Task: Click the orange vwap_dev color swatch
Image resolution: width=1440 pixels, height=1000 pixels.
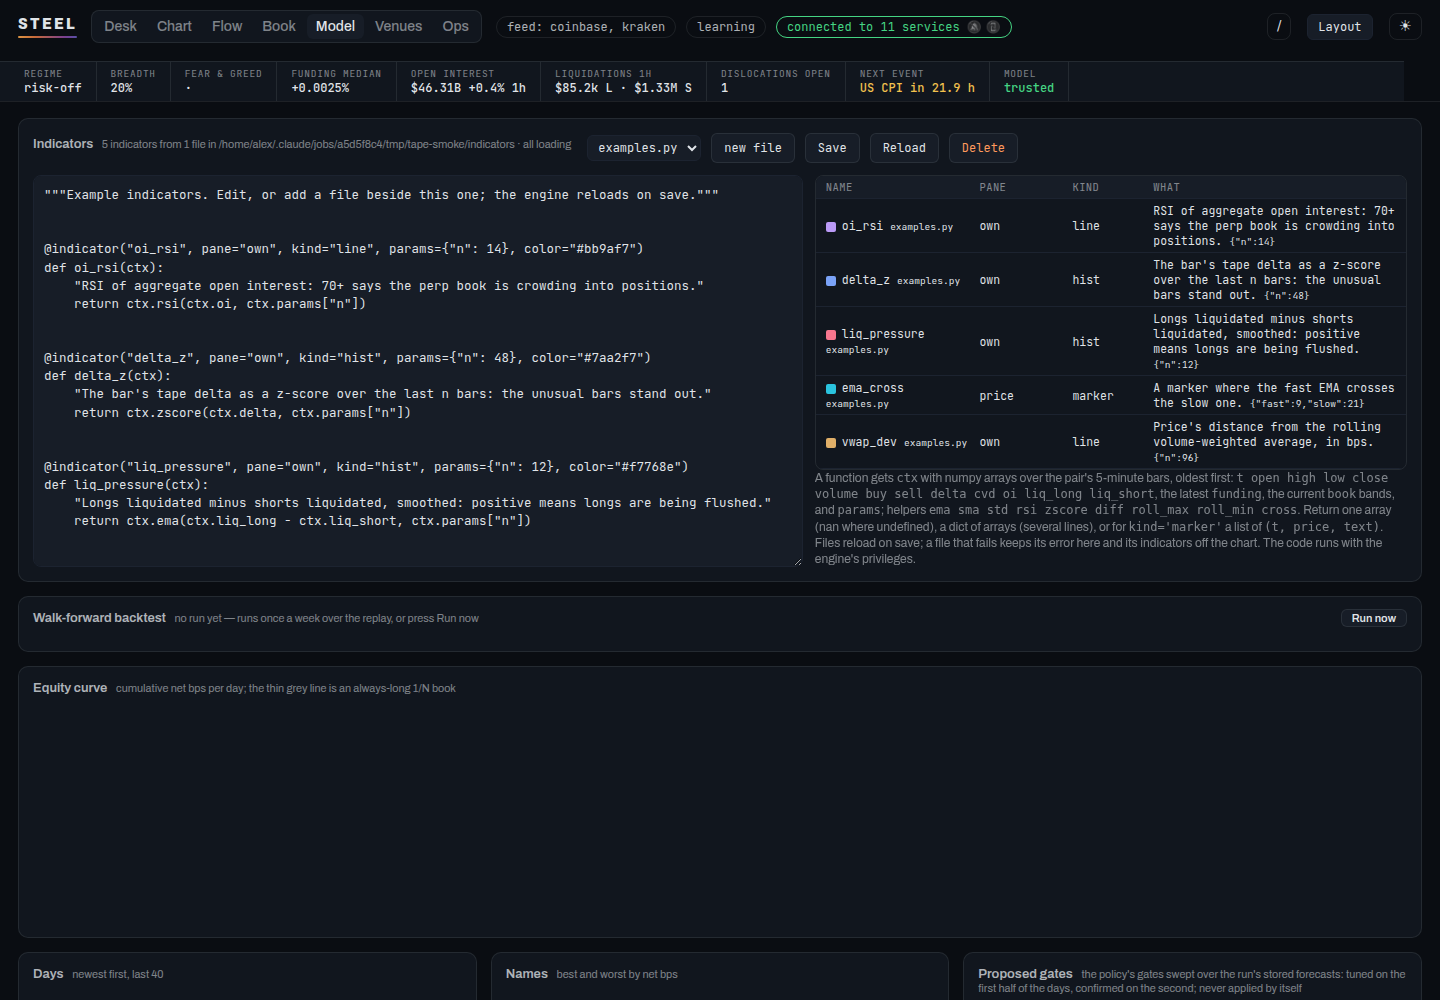Action: point(831,443)
